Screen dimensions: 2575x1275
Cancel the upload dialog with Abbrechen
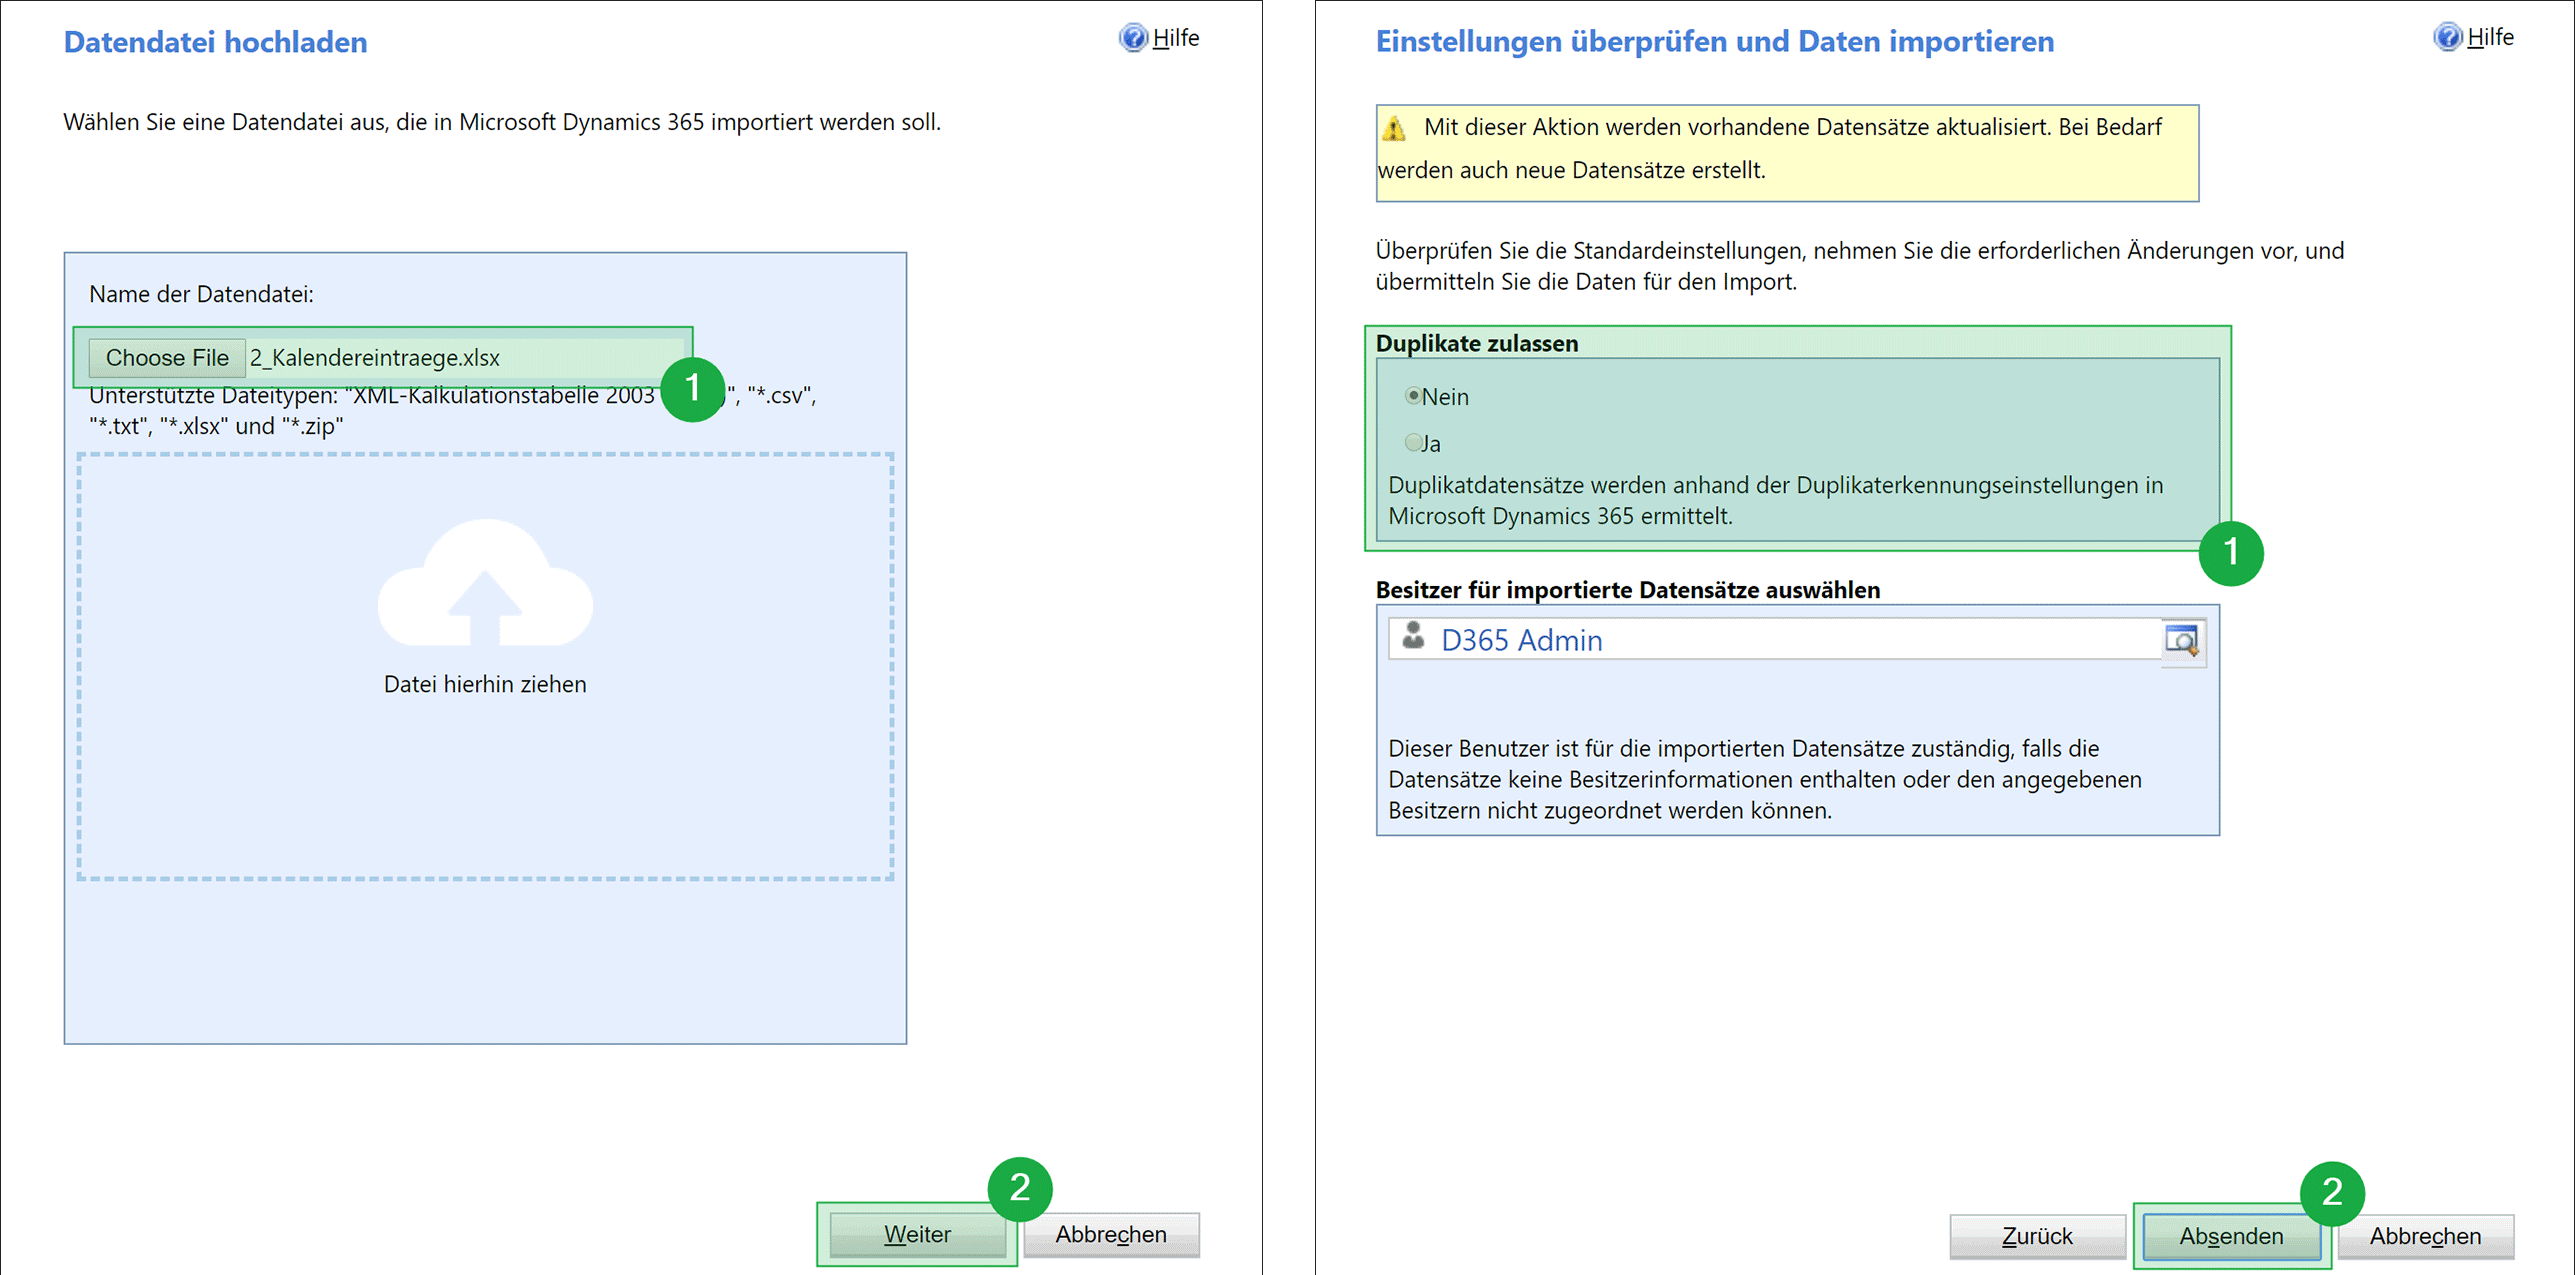(x=1110, y=1234)
